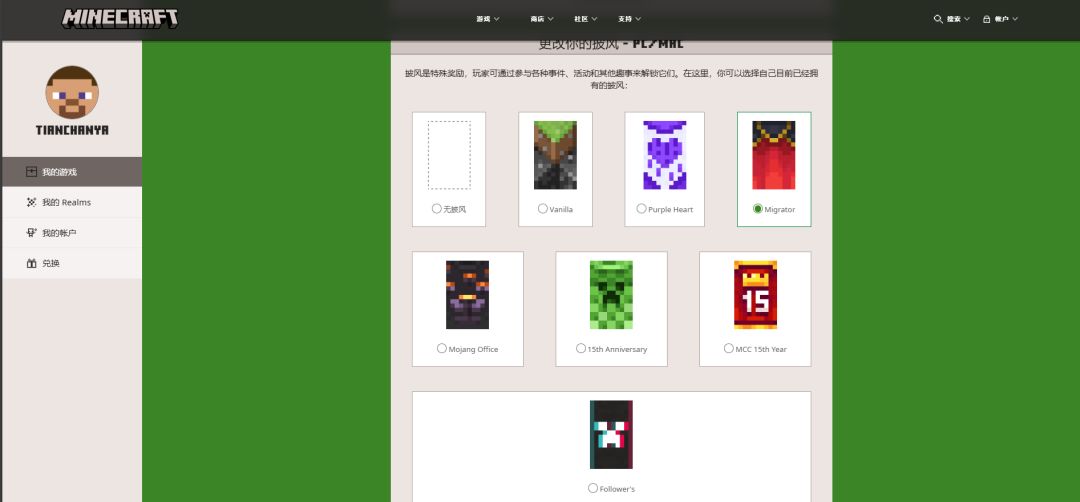Select the Vanilla cape radio button
1080x502 pixels.
[543, 209]
